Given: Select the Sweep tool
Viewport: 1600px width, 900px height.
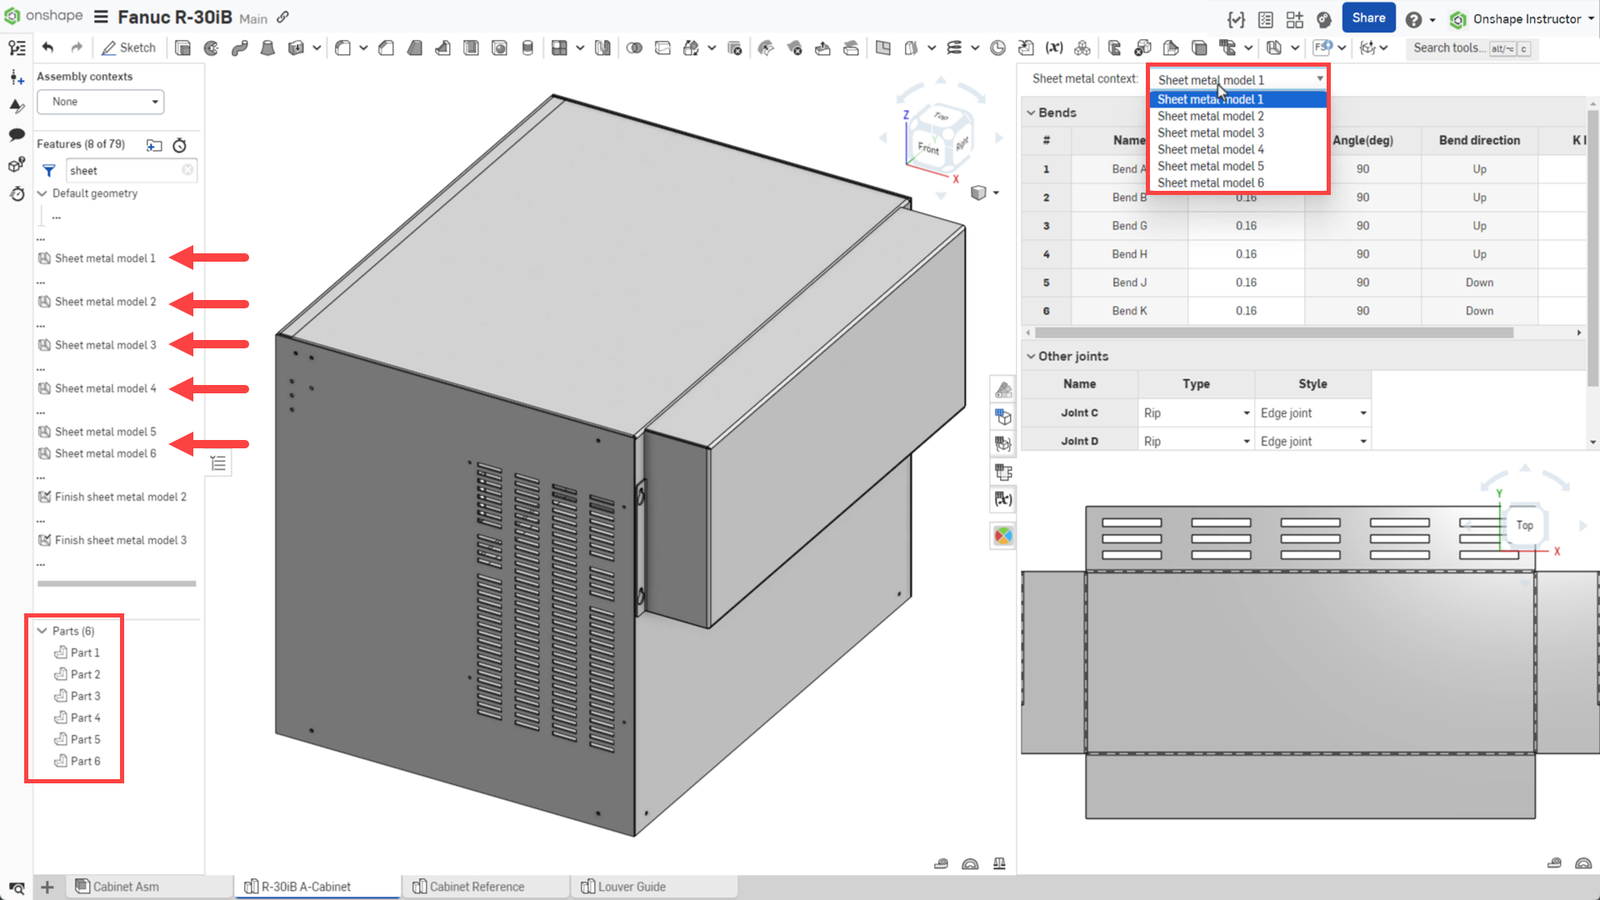Looking at the screenshot, I should pyautogui.click(x=239, y=47).
